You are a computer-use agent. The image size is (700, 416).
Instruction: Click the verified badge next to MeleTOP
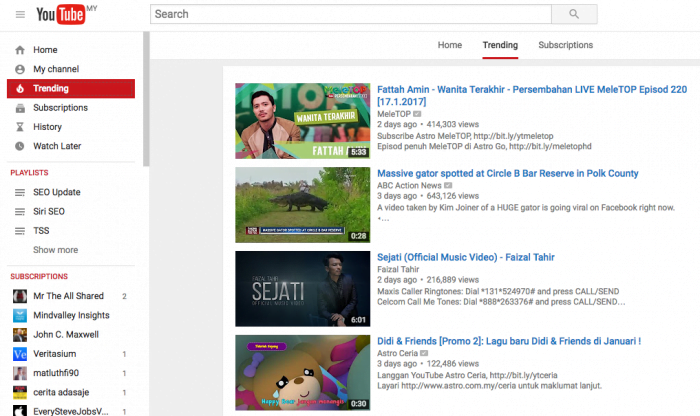coord(417,114)
